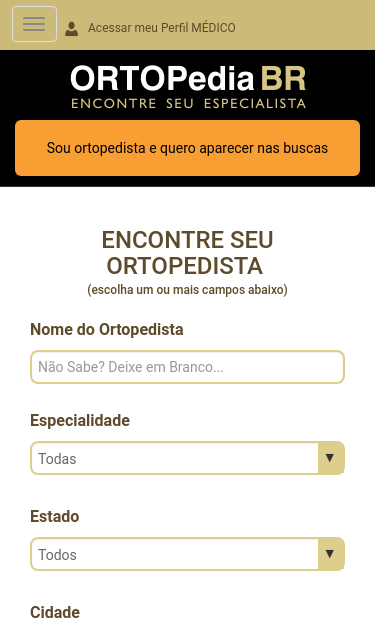
Task: Click the escolha um ou mais campos subtitle
Action: pyautogui.click(x=187, y=289)
